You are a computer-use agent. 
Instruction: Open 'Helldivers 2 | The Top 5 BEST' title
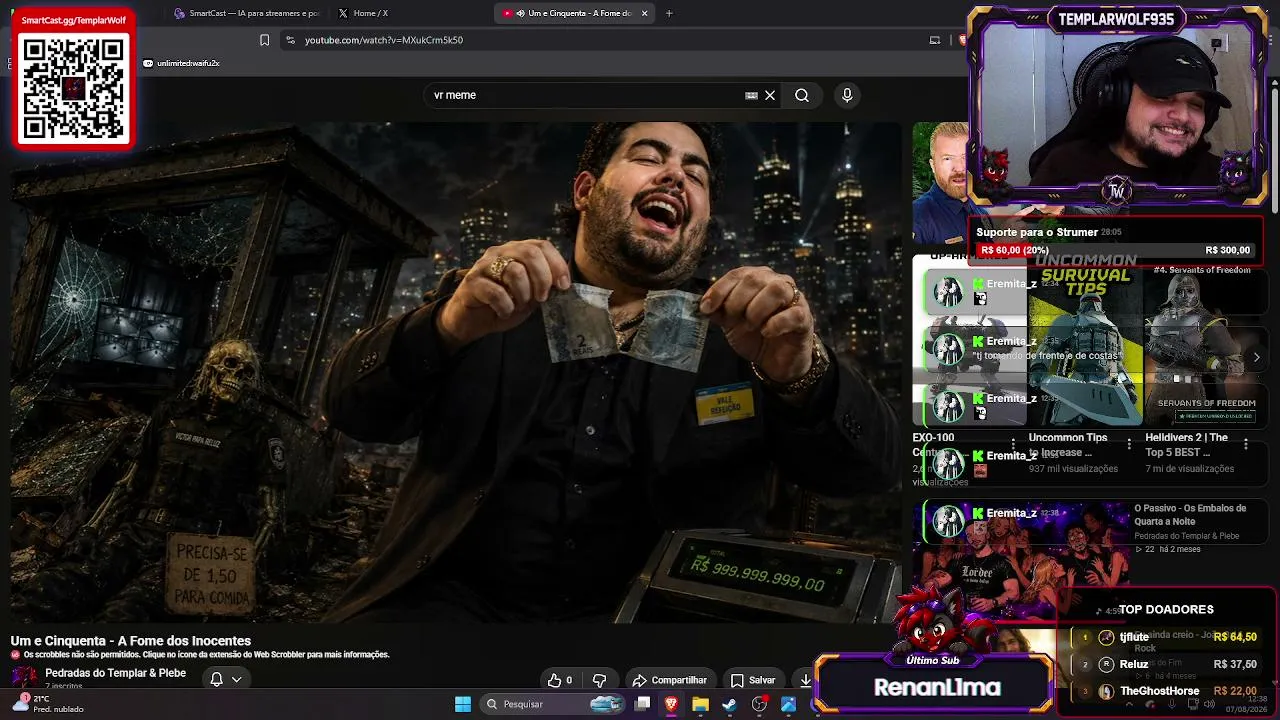point(1186,445)
